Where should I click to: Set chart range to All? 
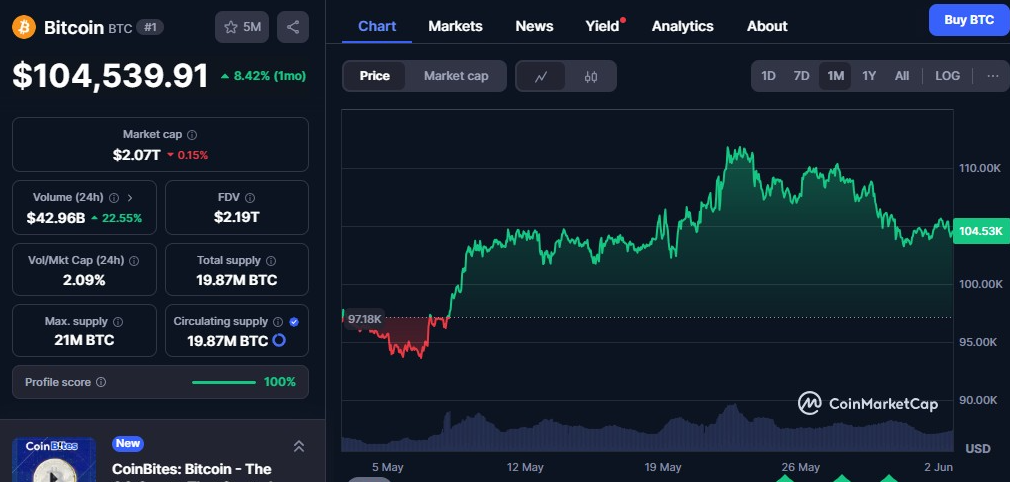coord(902,76)
